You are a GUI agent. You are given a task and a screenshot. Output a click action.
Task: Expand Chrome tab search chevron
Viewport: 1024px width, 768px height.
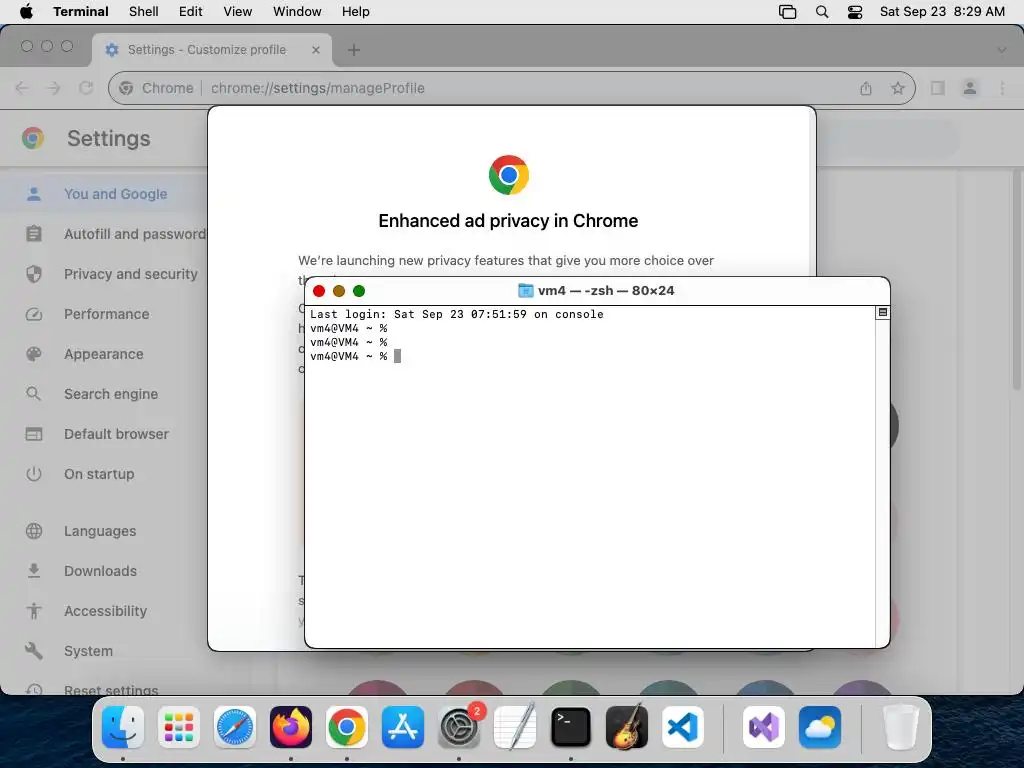point(1002,50)
